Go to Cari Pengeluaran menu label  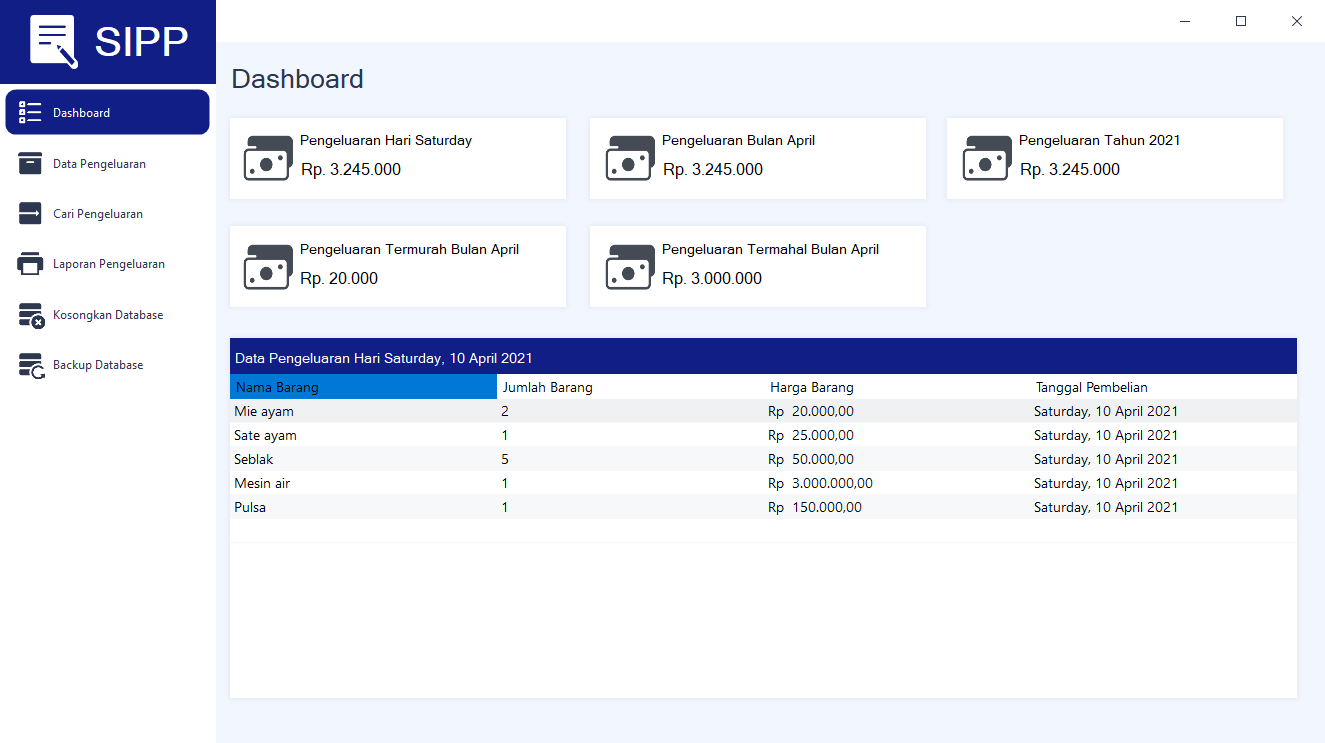pos(98,214)
